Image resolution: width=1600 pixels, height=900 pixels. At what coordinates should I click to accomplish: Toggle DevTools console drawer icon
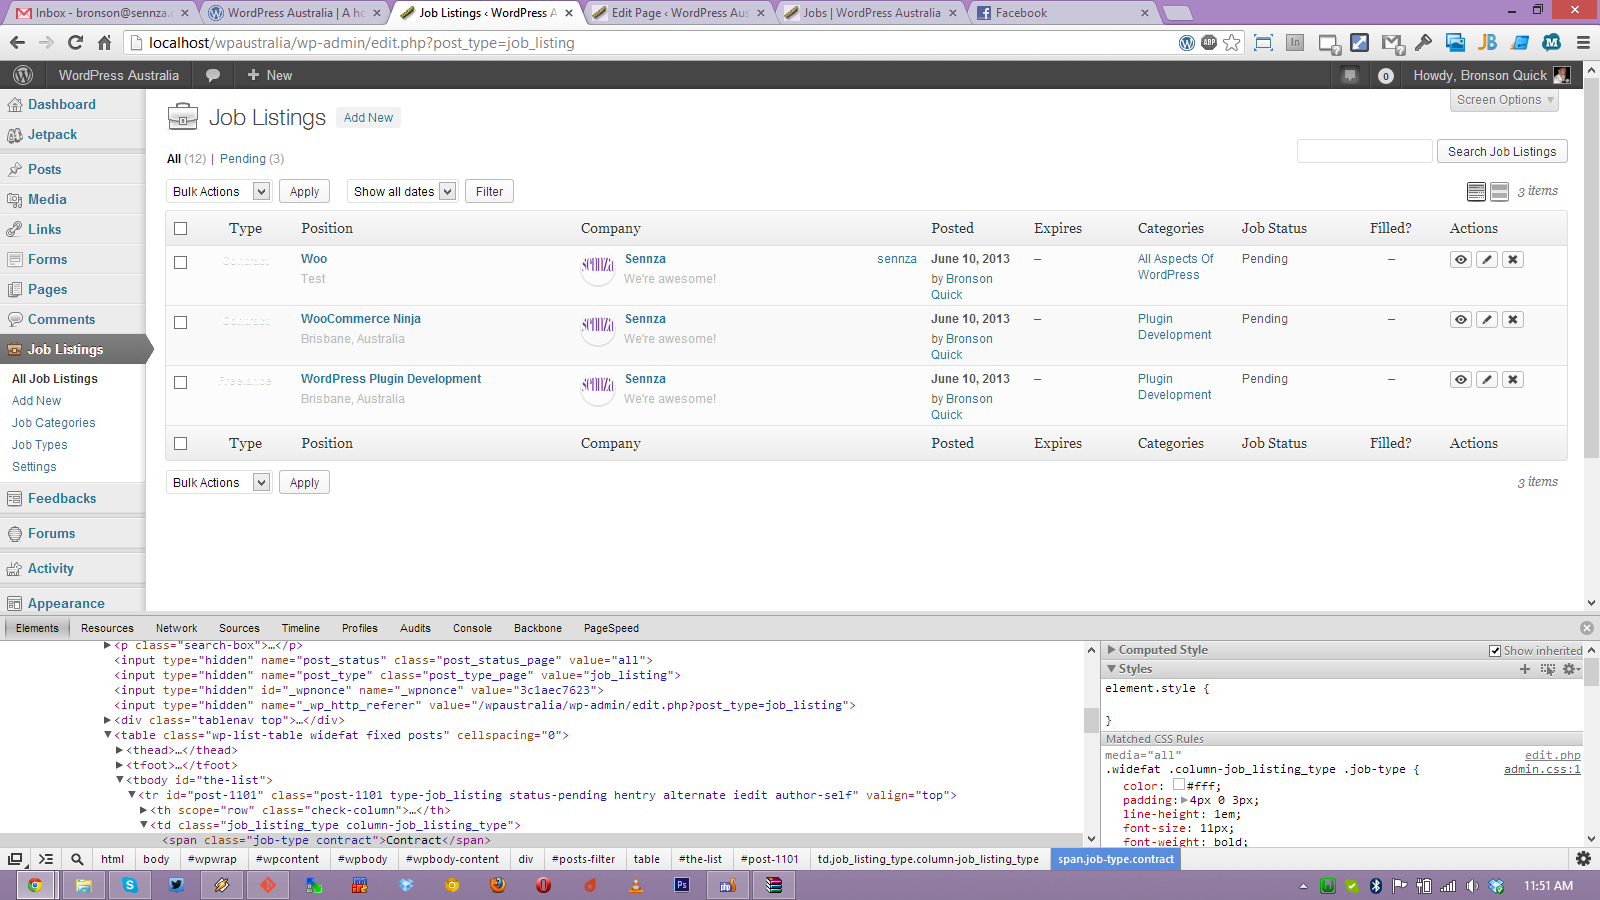click(x=46, y=859)
